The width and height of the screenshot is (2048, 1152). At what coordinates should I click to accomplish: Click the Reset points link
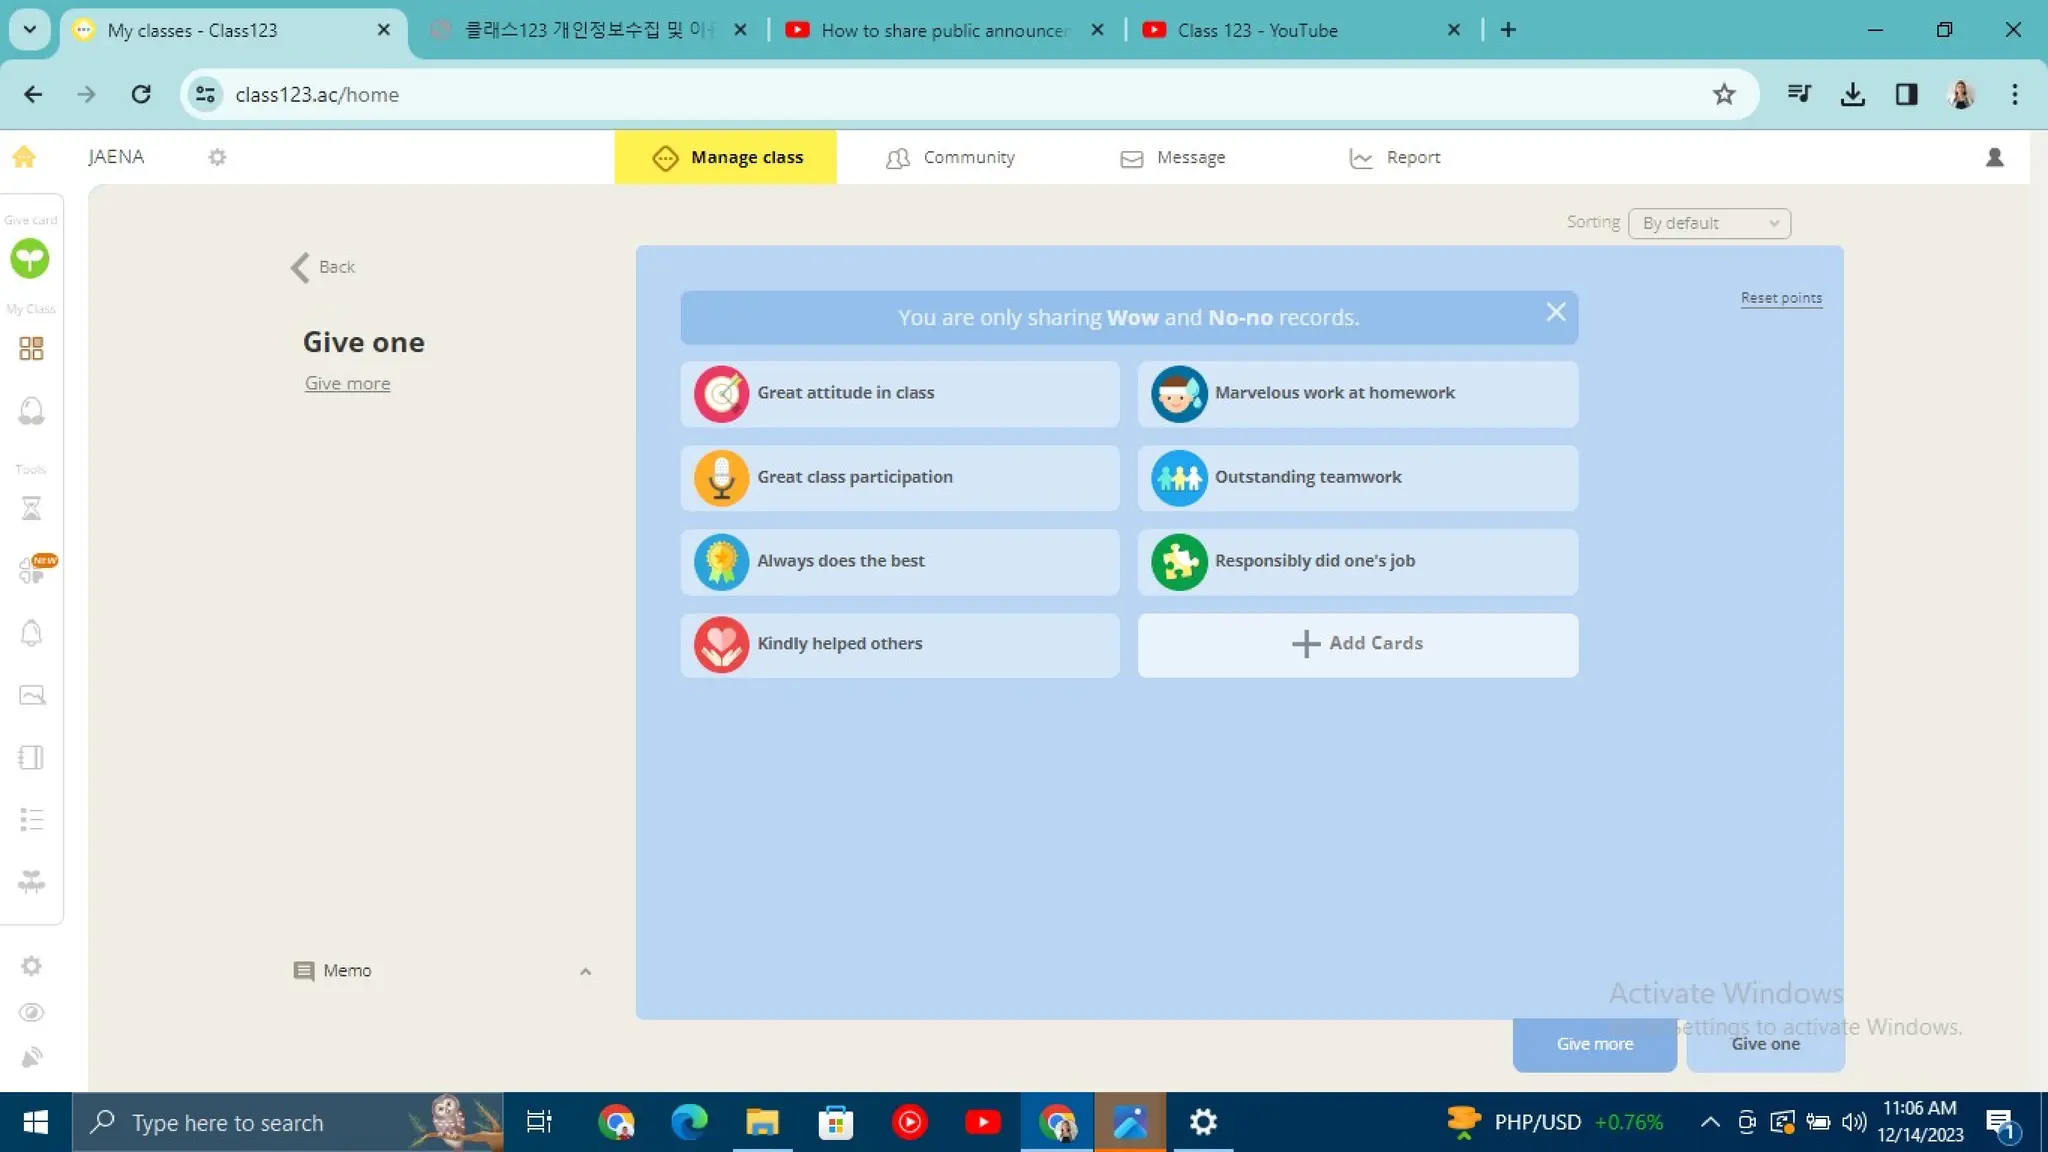pos(1780,298)
